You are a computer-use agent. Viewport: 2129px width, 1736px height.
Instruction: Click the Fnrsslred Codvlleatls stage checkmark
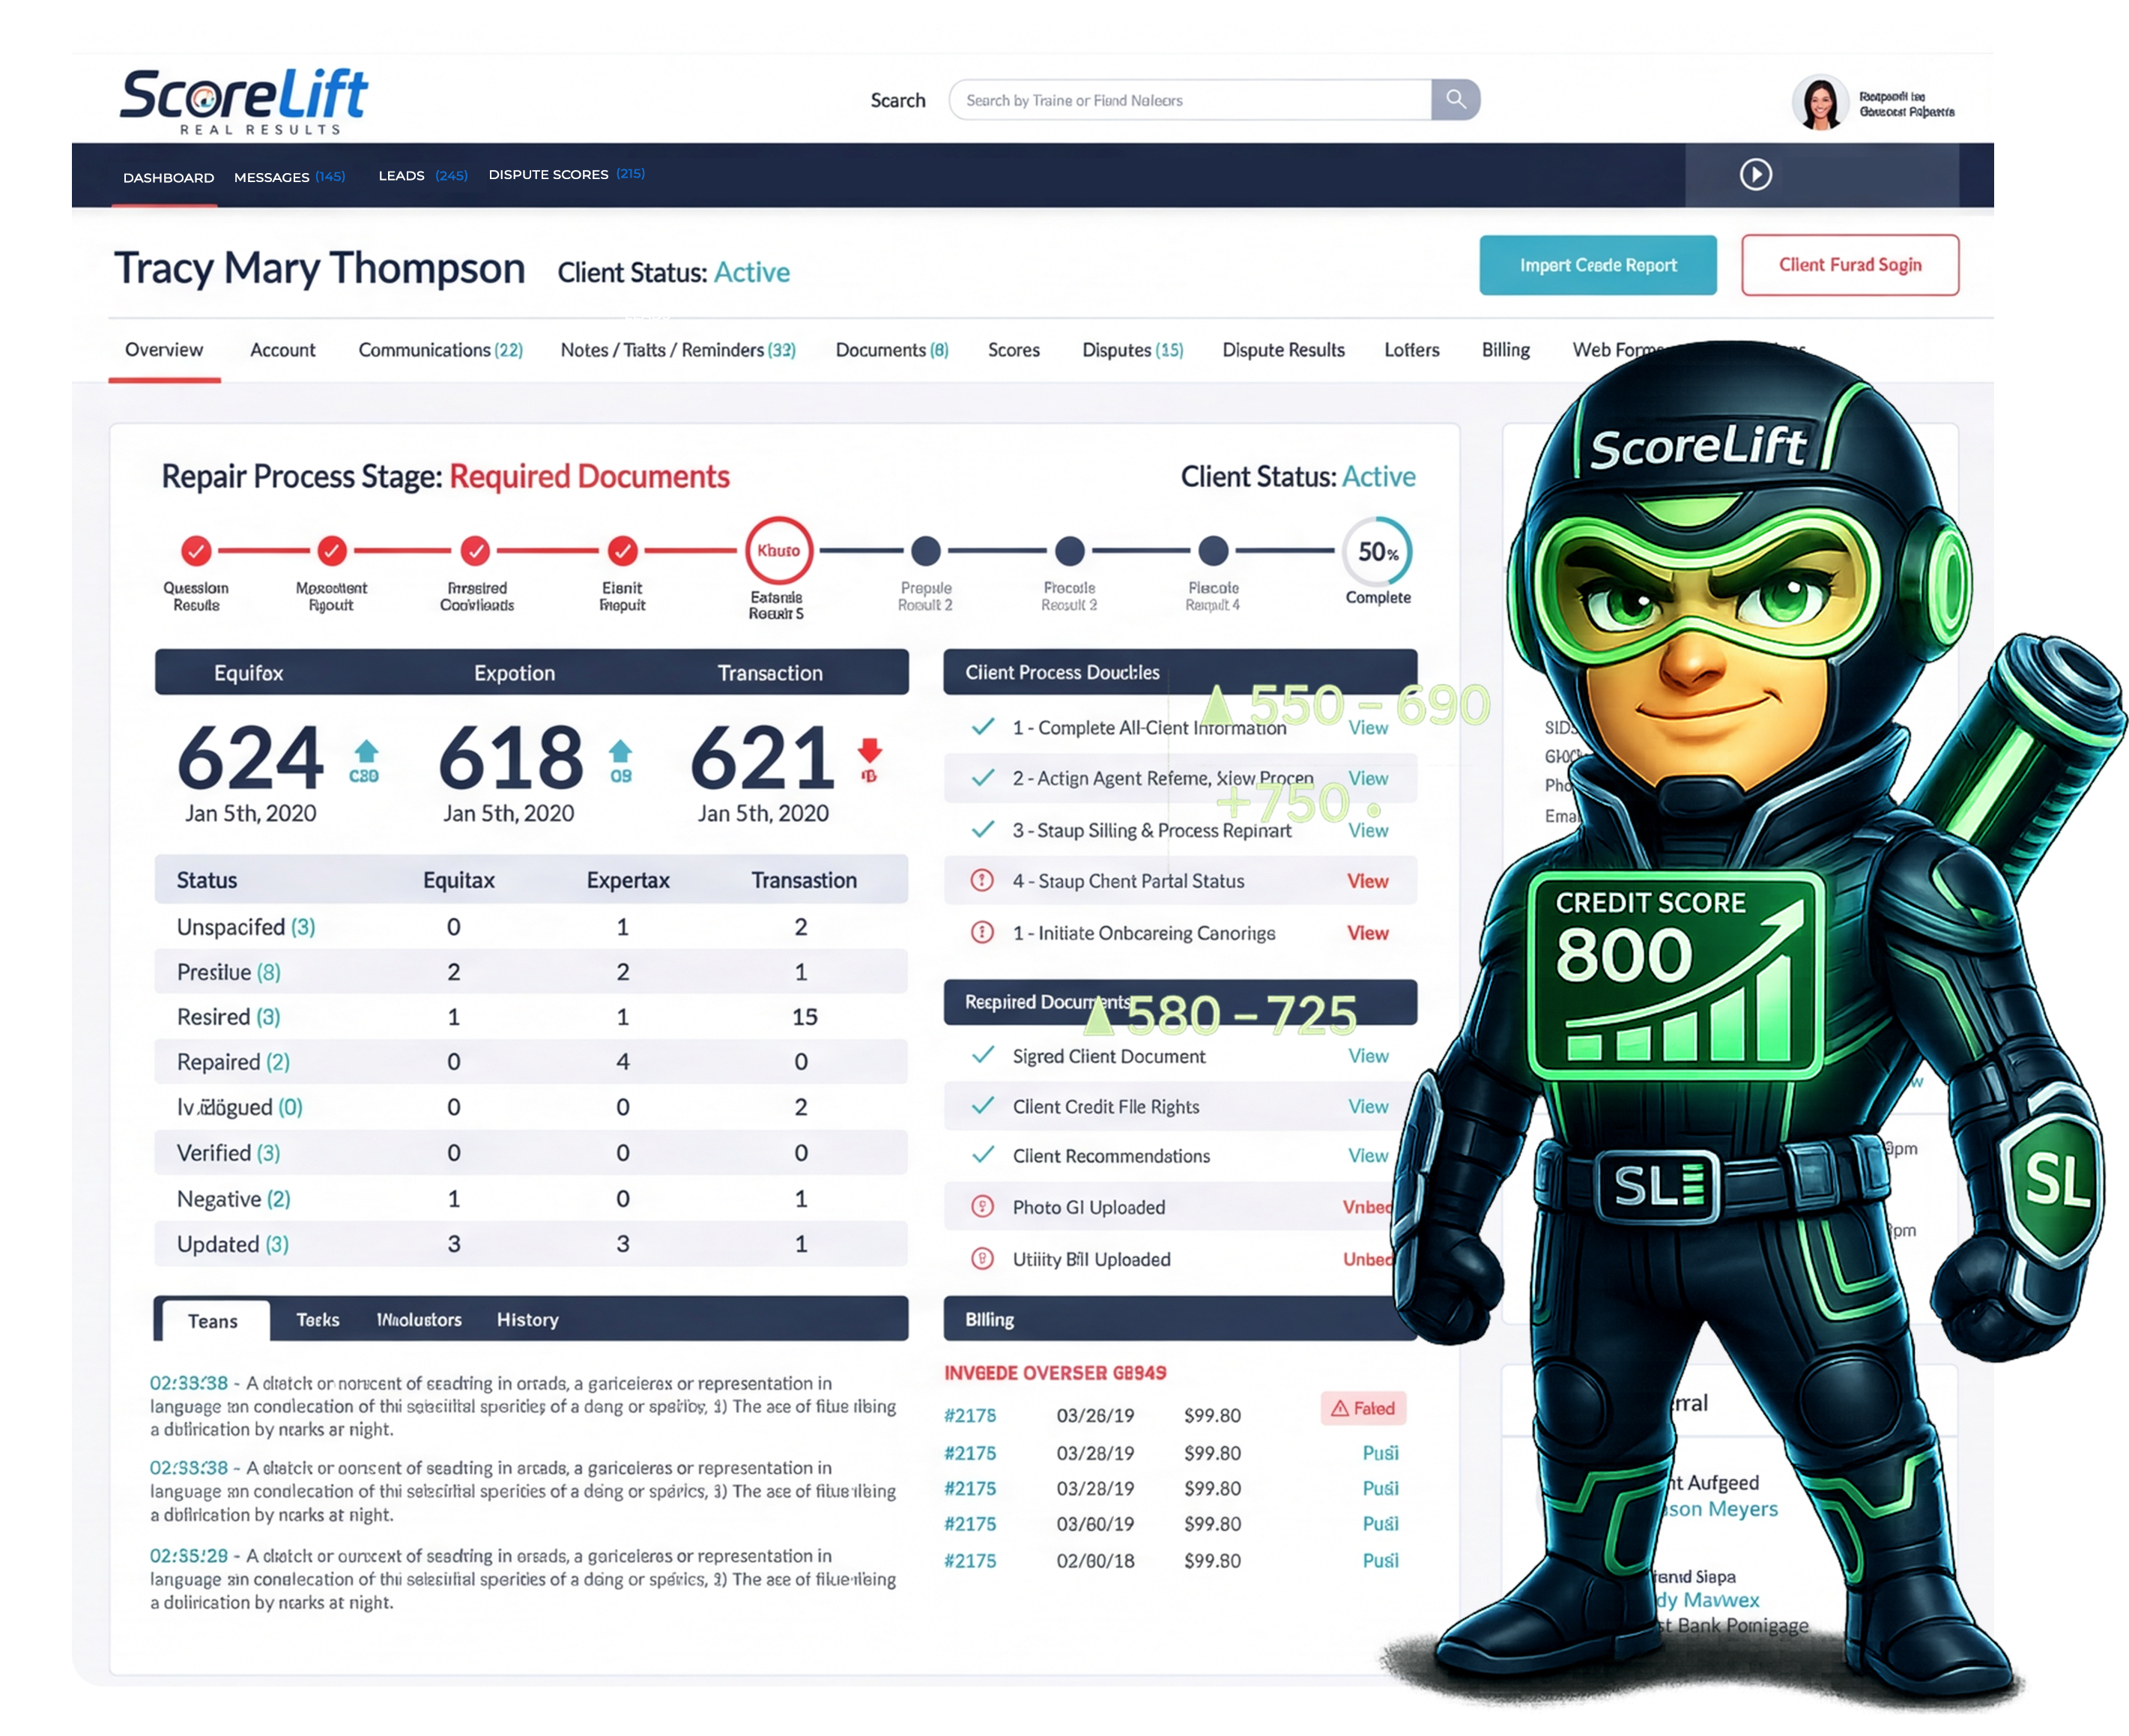click(x=475, y=550)
